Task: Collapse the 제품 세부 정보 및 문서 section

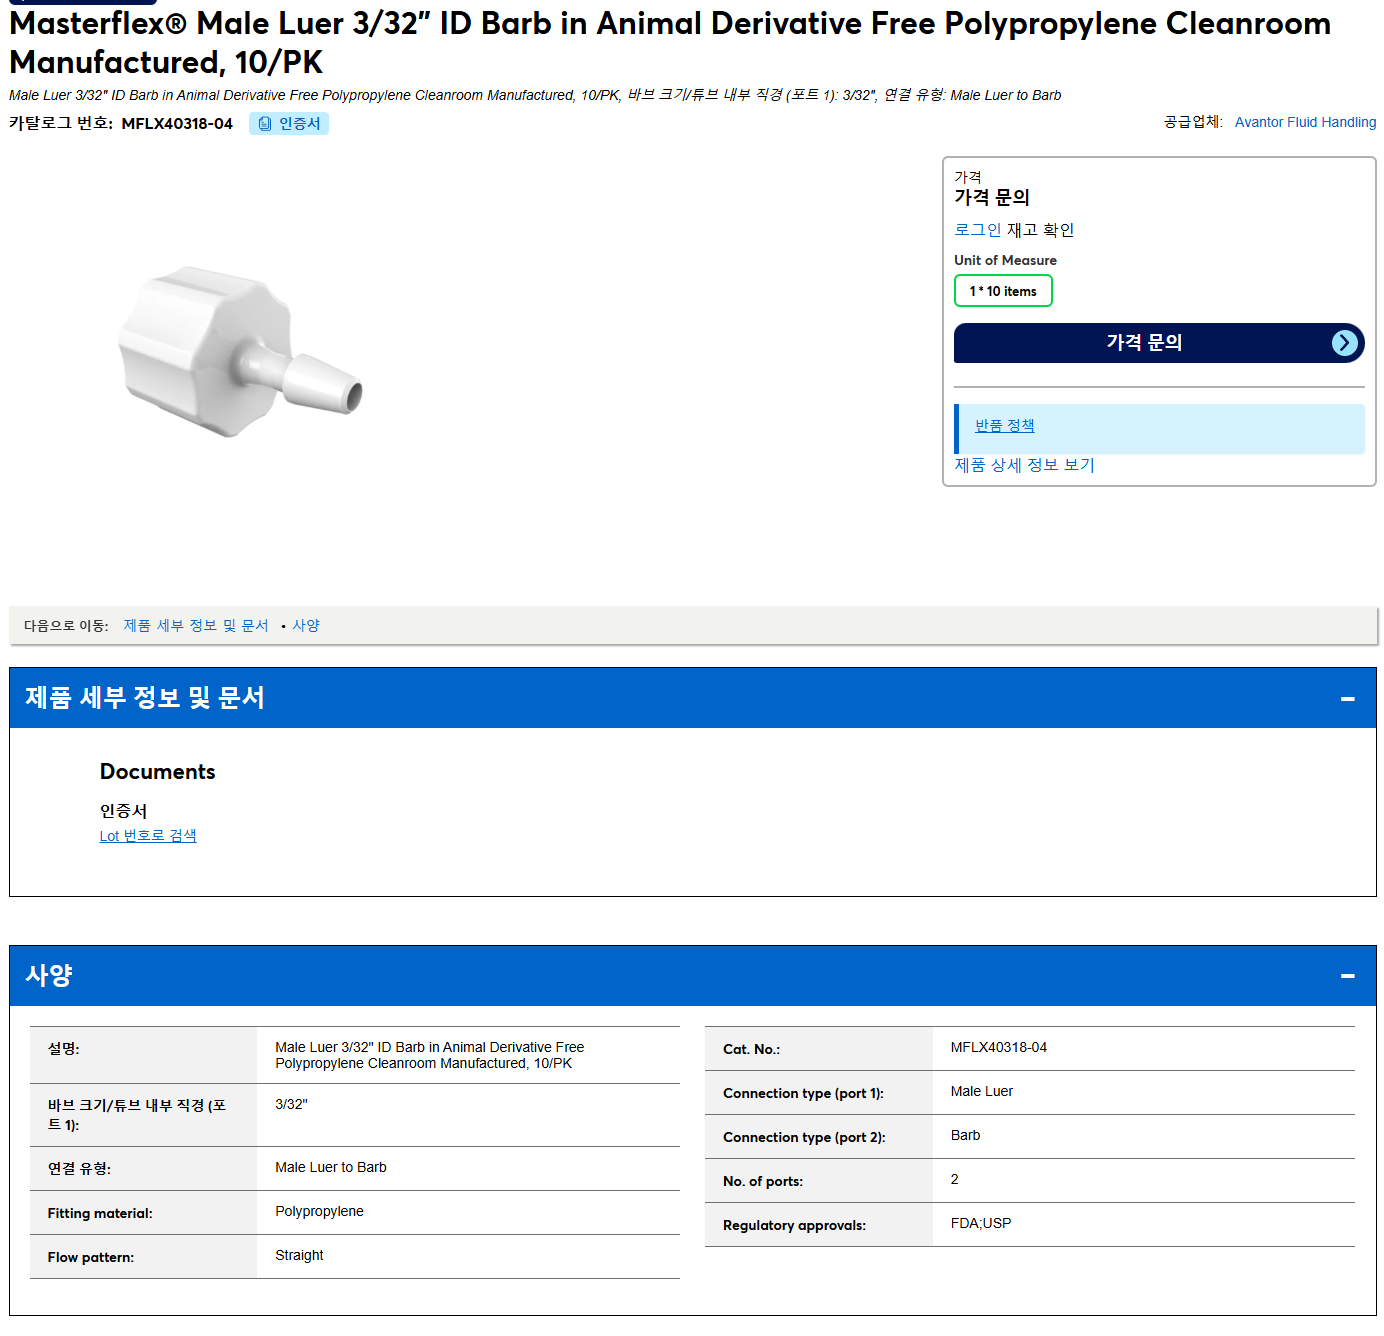Action: [x=1347, y=698]
